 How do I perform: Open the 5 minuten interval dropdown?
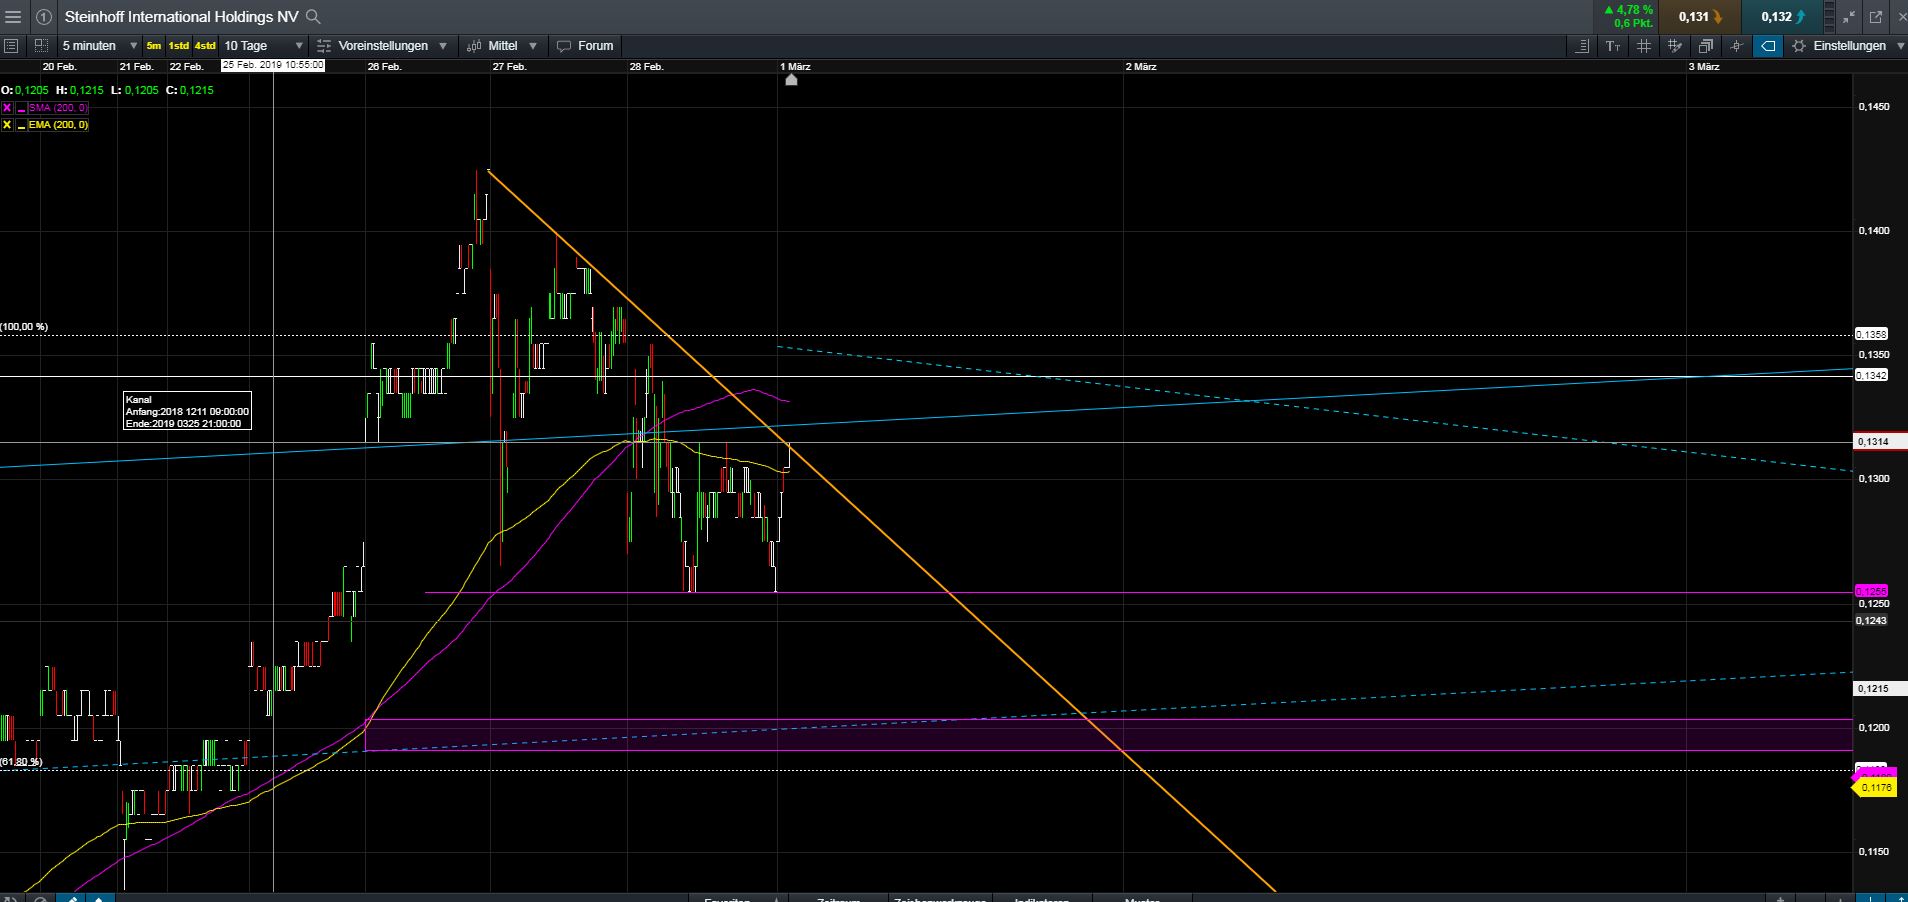click(100, 46)
